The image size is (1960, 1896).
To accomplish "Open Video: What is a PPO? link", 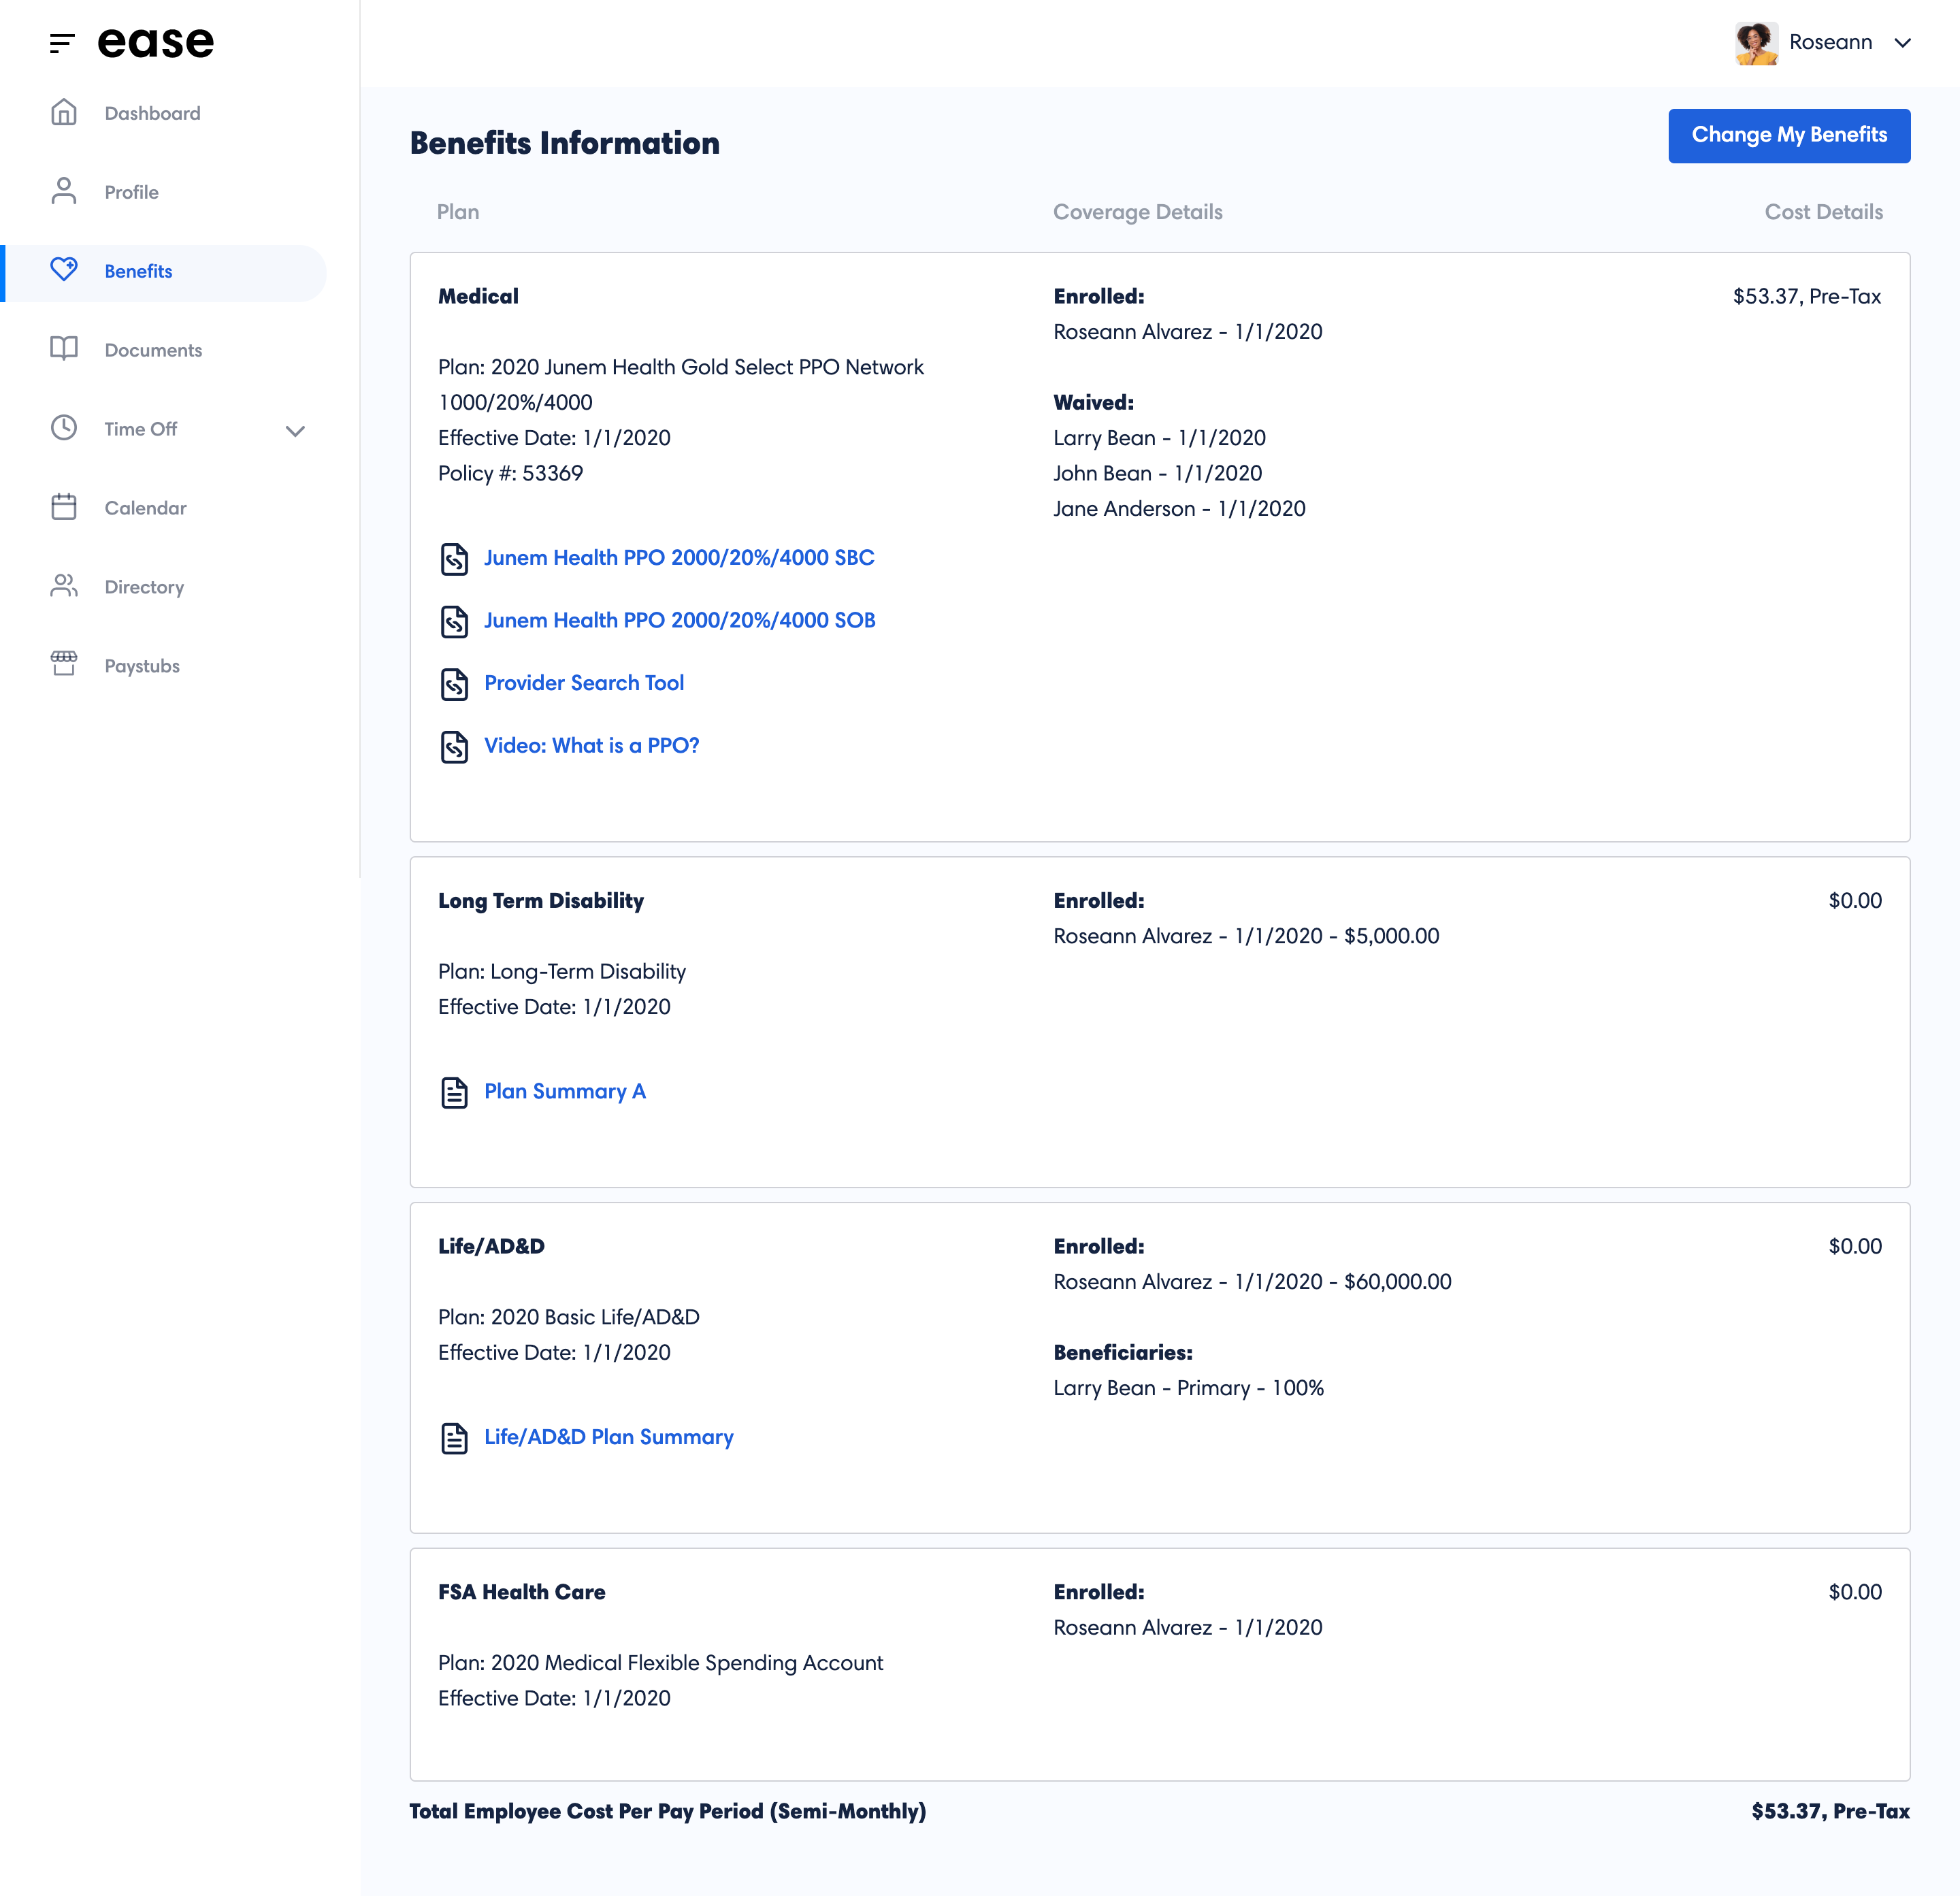I will pos(591,746).
